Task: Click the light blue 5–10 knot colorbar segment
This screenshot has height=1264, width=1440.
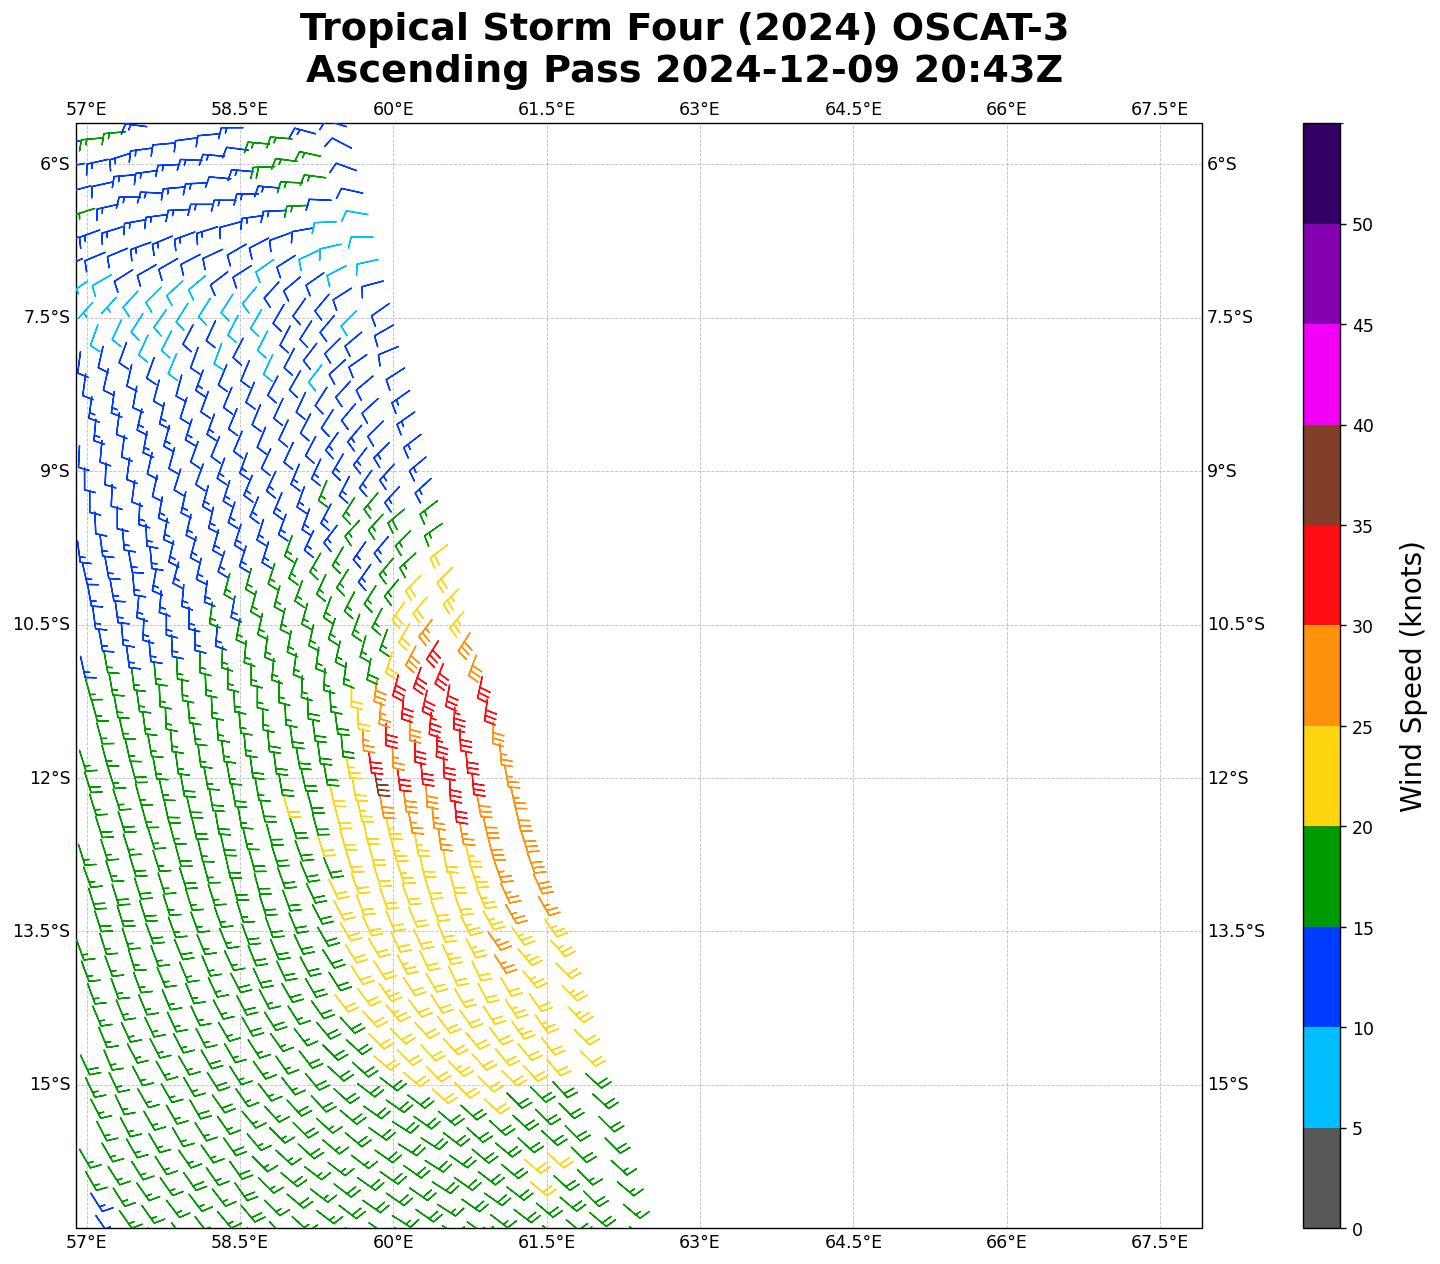Action: pos(1321,1077)
